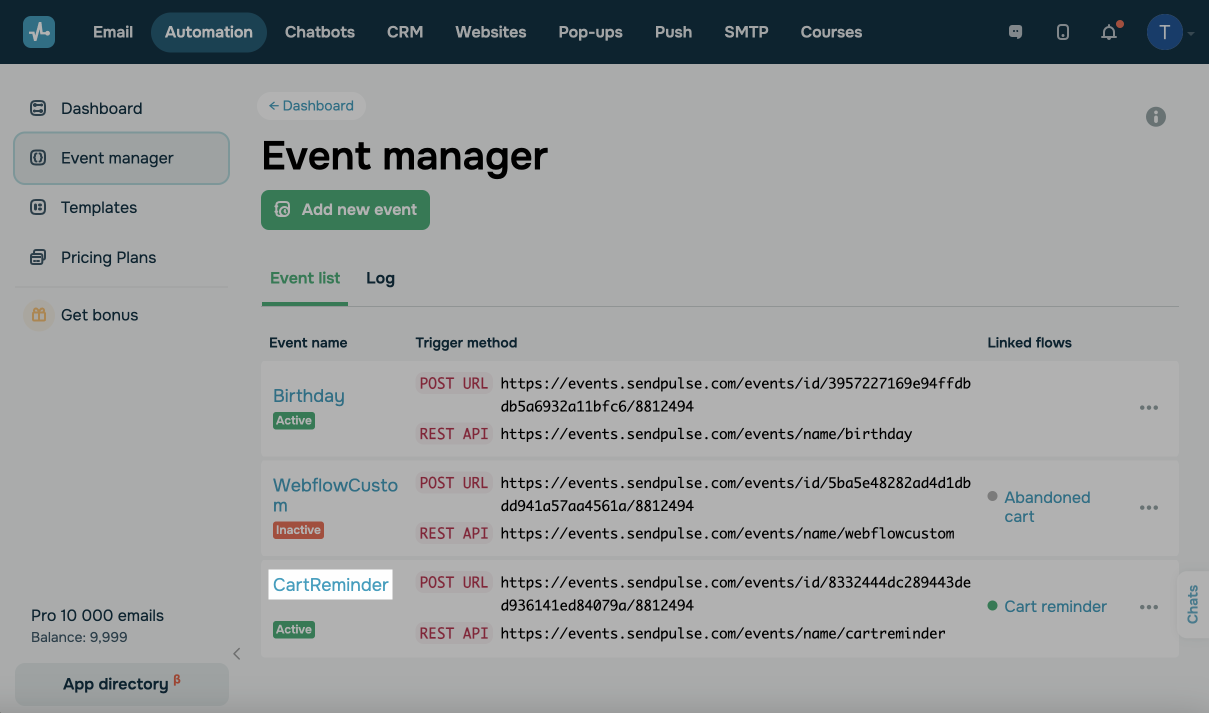
Task: Open Templates in the sidebar
Action: (x=98, y=207)
